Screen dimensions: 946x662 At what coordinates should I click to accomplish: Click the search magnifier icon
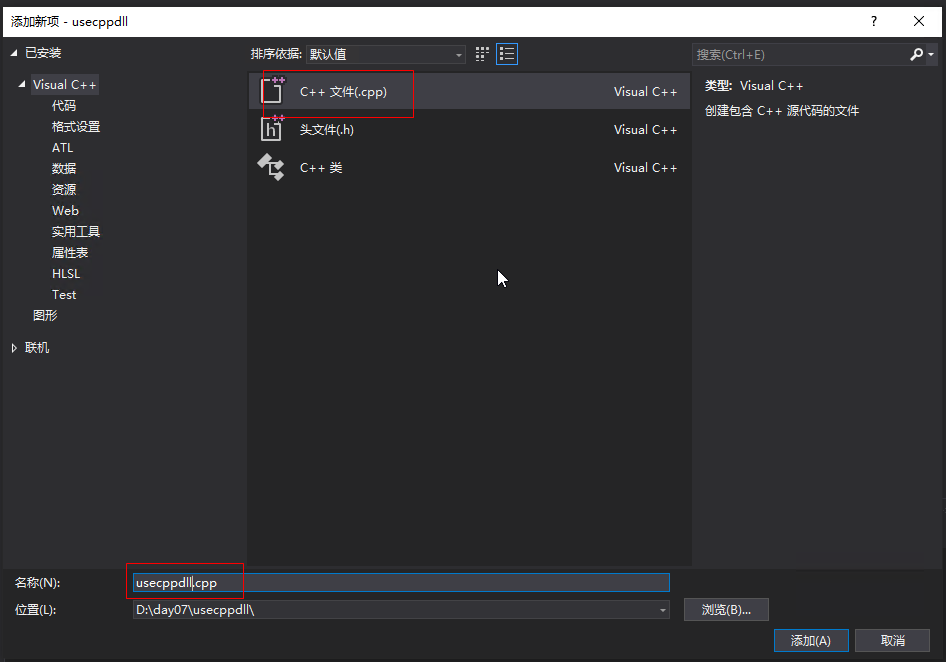[916, 55]
